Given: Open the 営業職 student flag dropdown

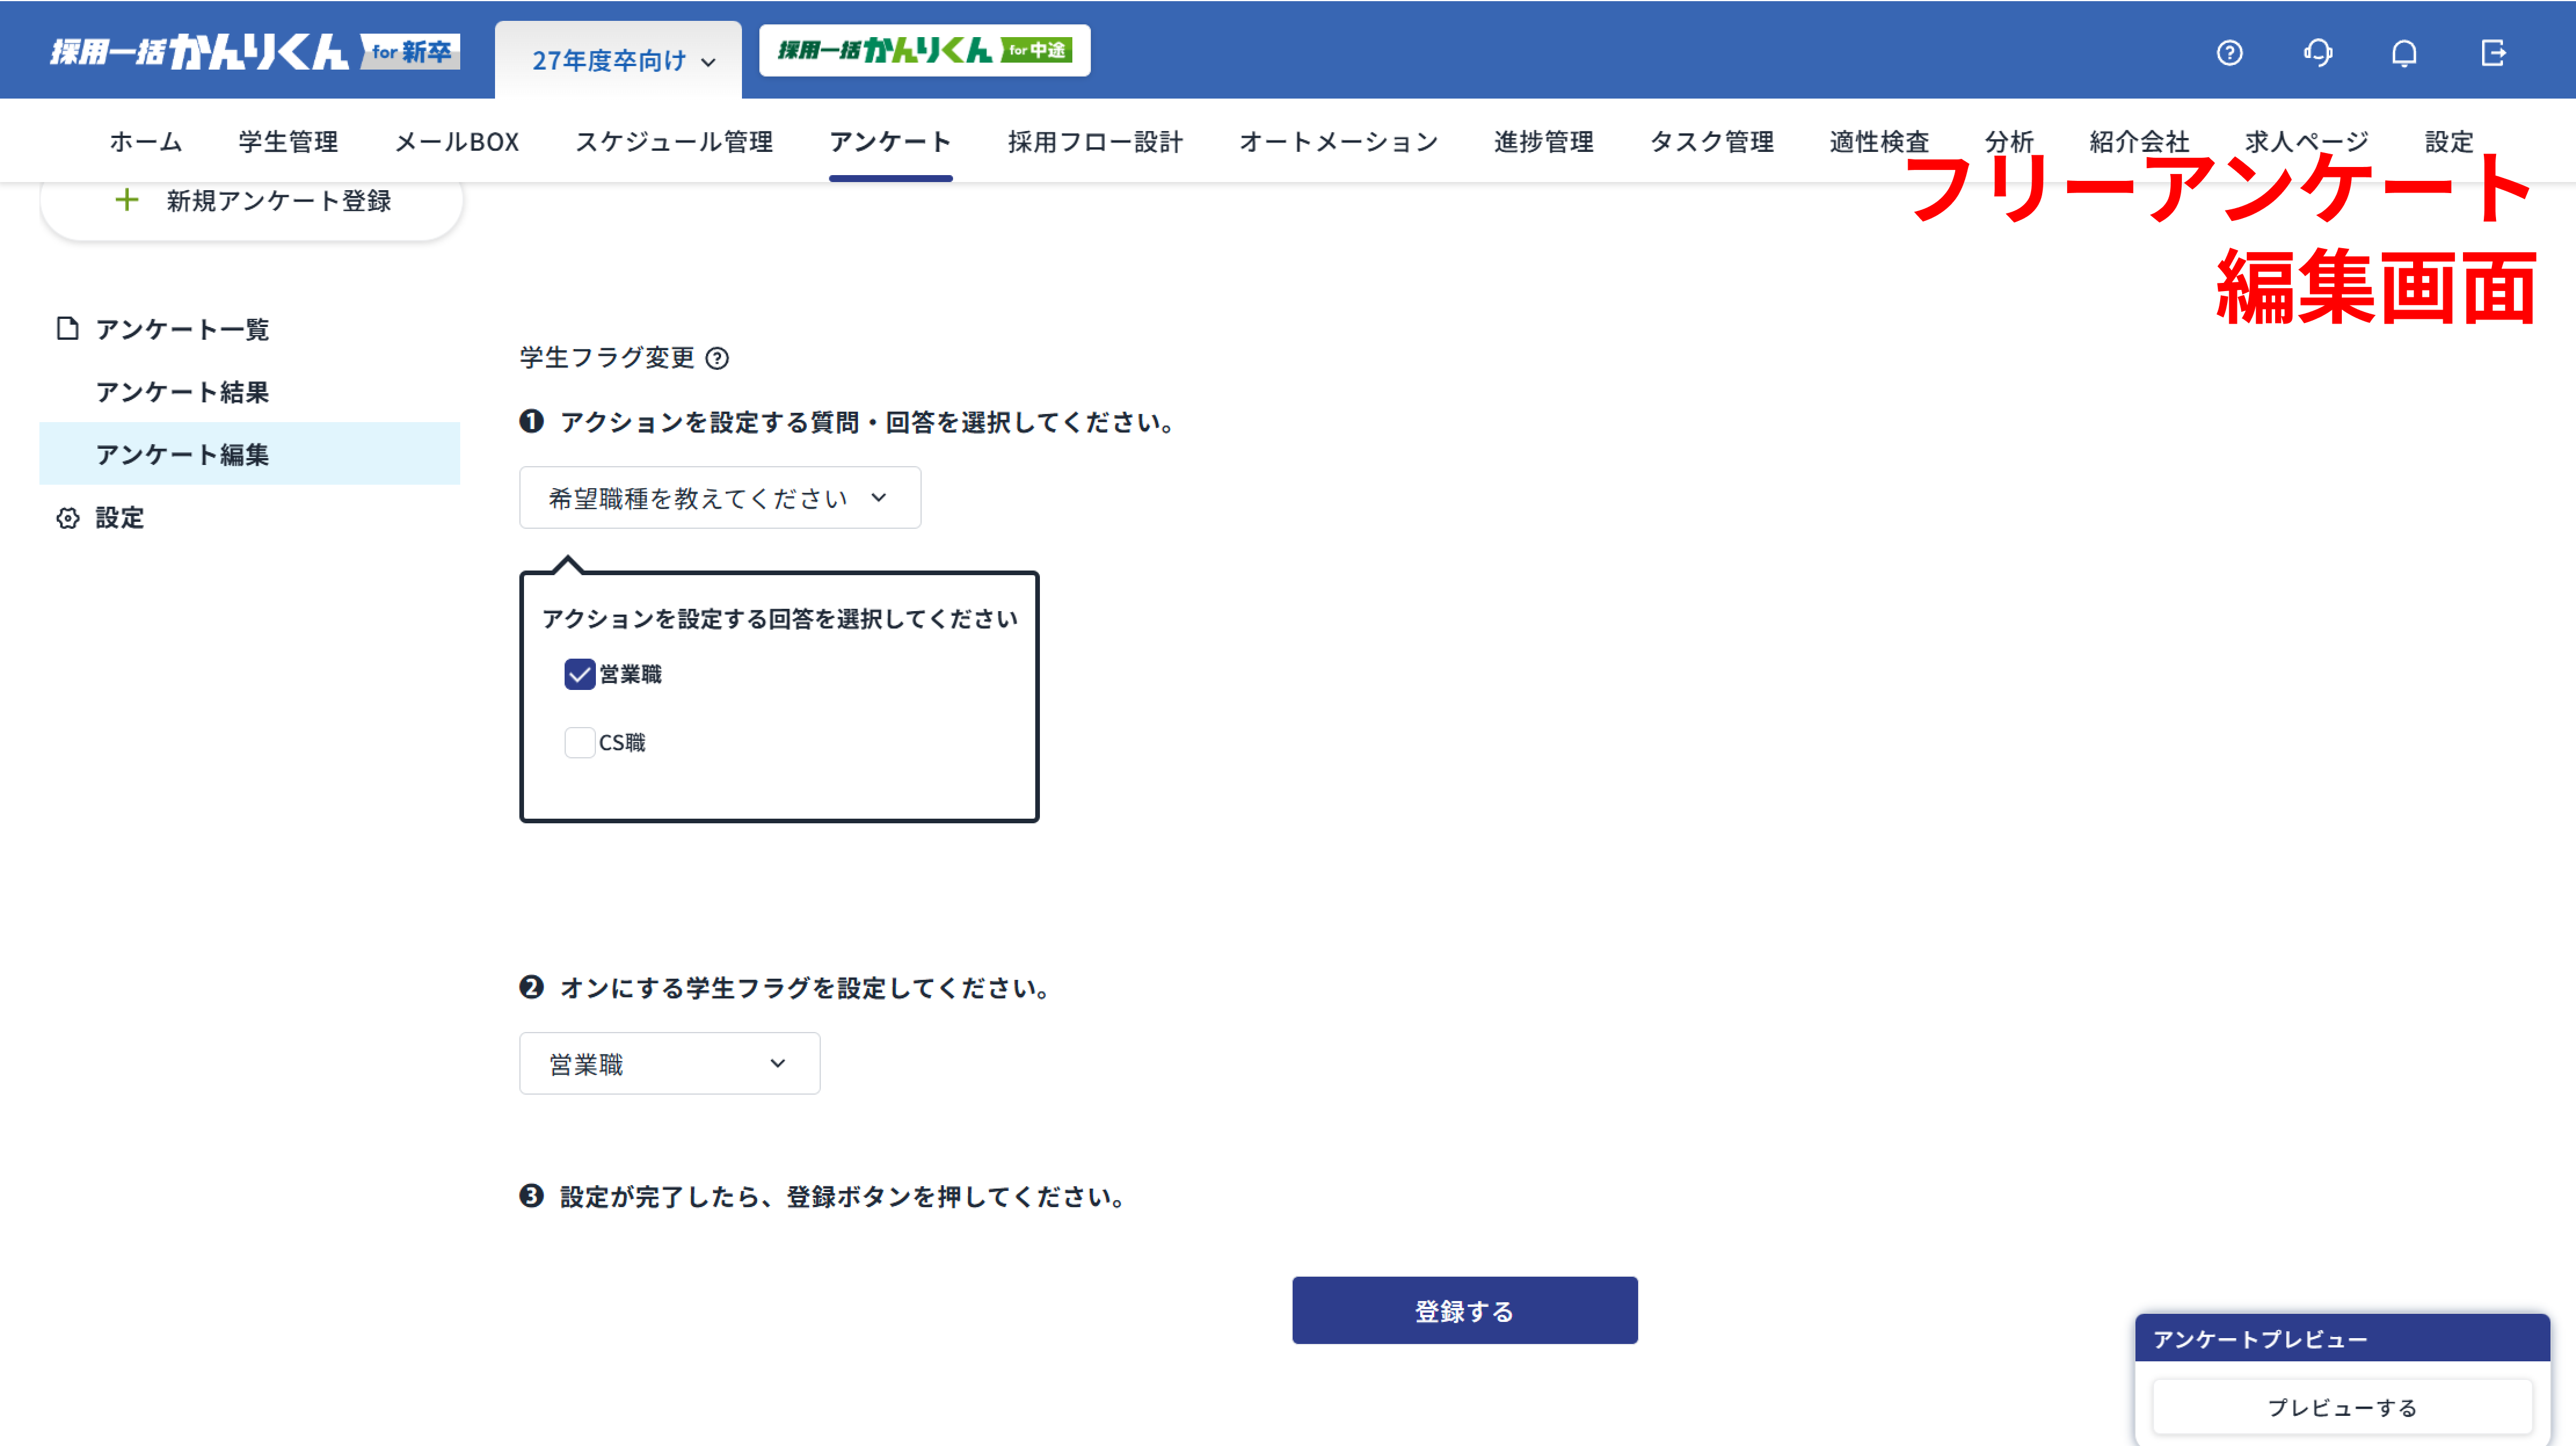Looking at the screenshot, I should (669, 1063).
